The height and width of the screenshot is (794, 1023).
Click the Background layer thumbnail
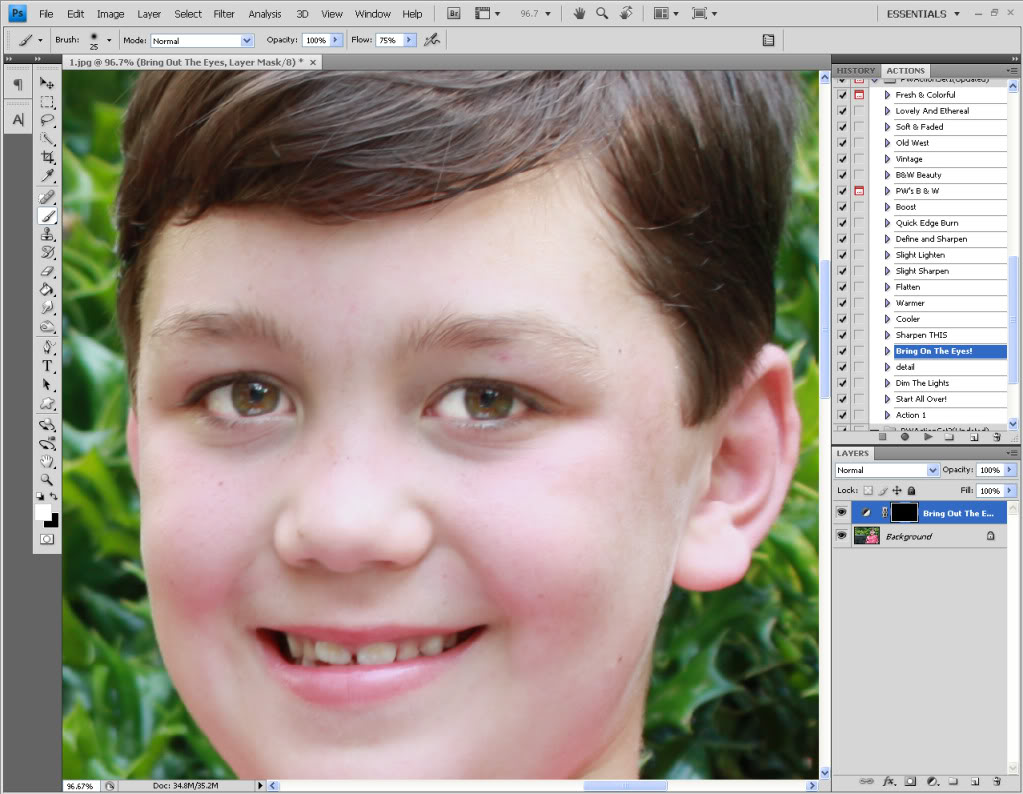[x=866, y=536]
